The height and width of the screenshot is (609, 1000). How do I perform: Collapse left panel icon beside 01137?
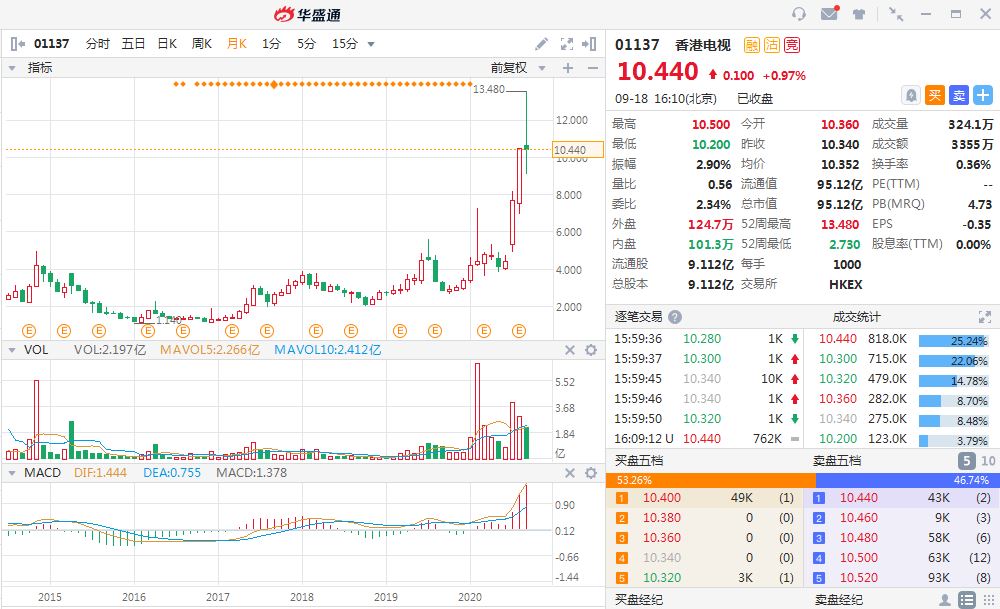18,43
